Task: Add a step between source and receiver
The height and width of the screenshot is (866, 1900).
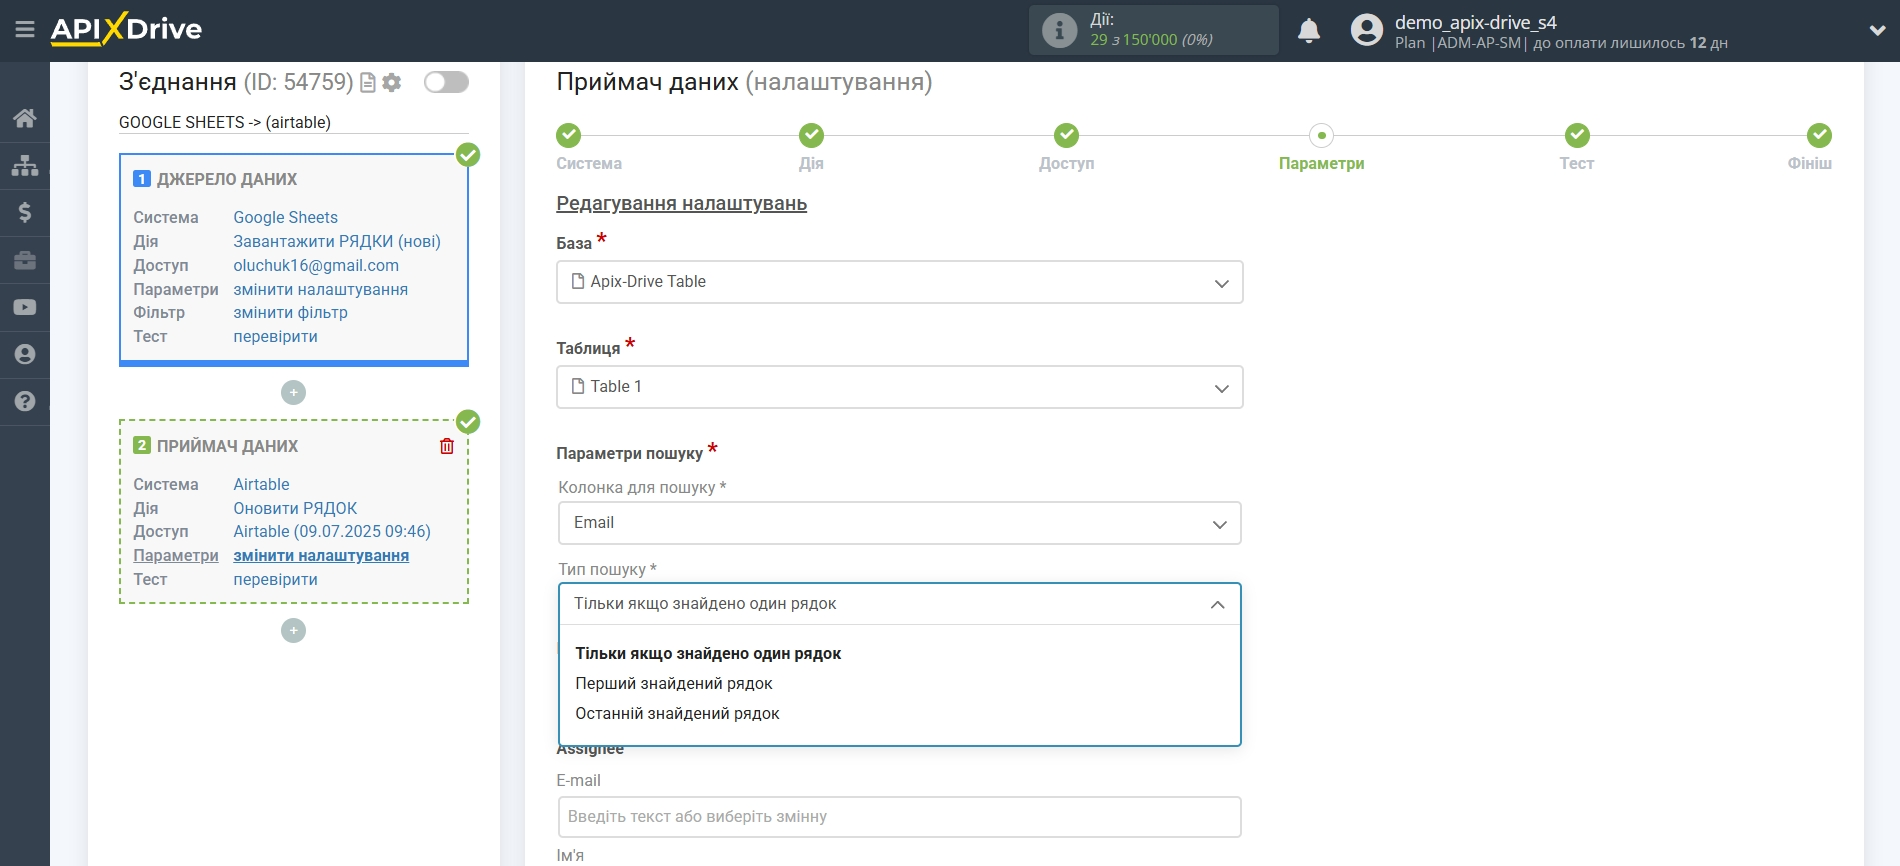Action: pyautogui.click(x=293, y=392)
